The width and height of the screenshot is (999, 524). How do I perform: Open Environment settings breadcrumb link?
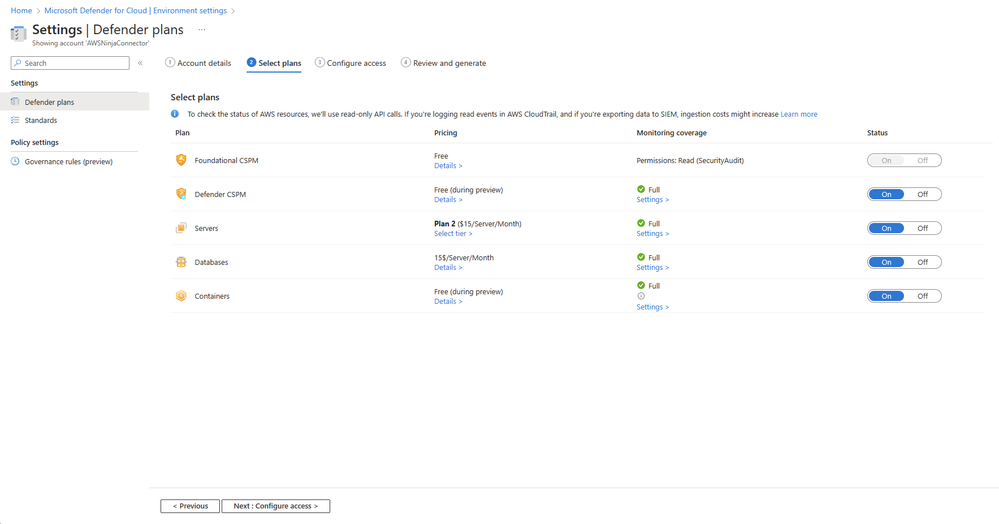pos(136,11)
